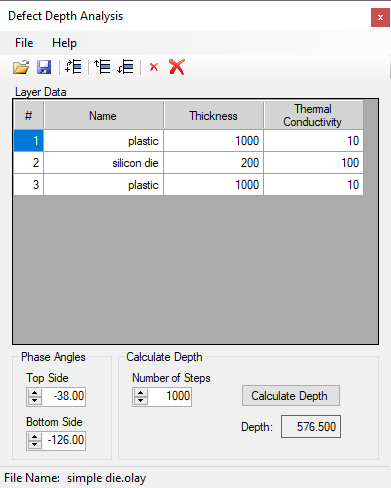The image size is (391, 488).
Task: Increase Top Side phase angle with up arrow
Action: (34, 393)
